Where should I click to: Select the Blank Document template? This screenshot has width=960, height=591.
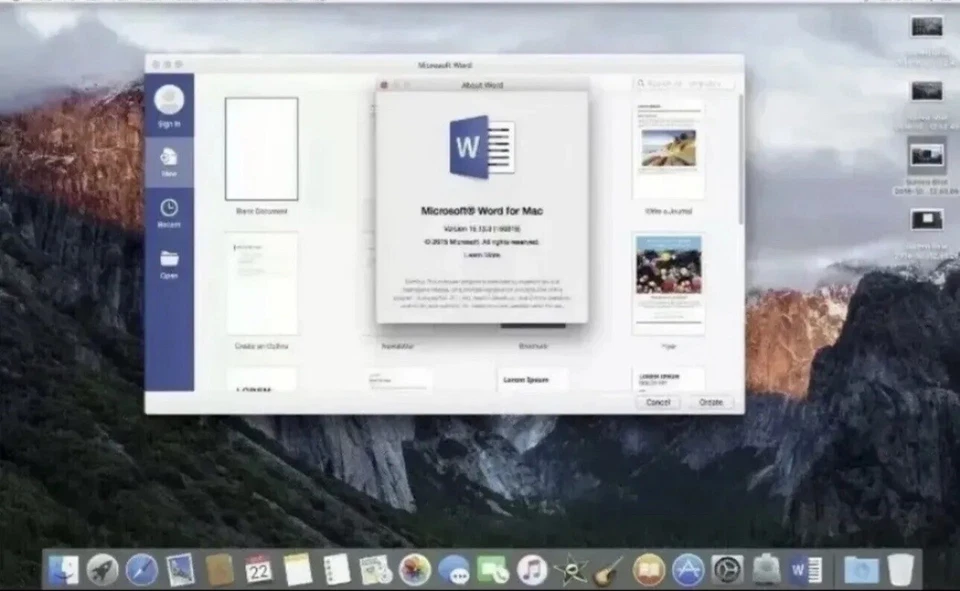tap(262, 150)
